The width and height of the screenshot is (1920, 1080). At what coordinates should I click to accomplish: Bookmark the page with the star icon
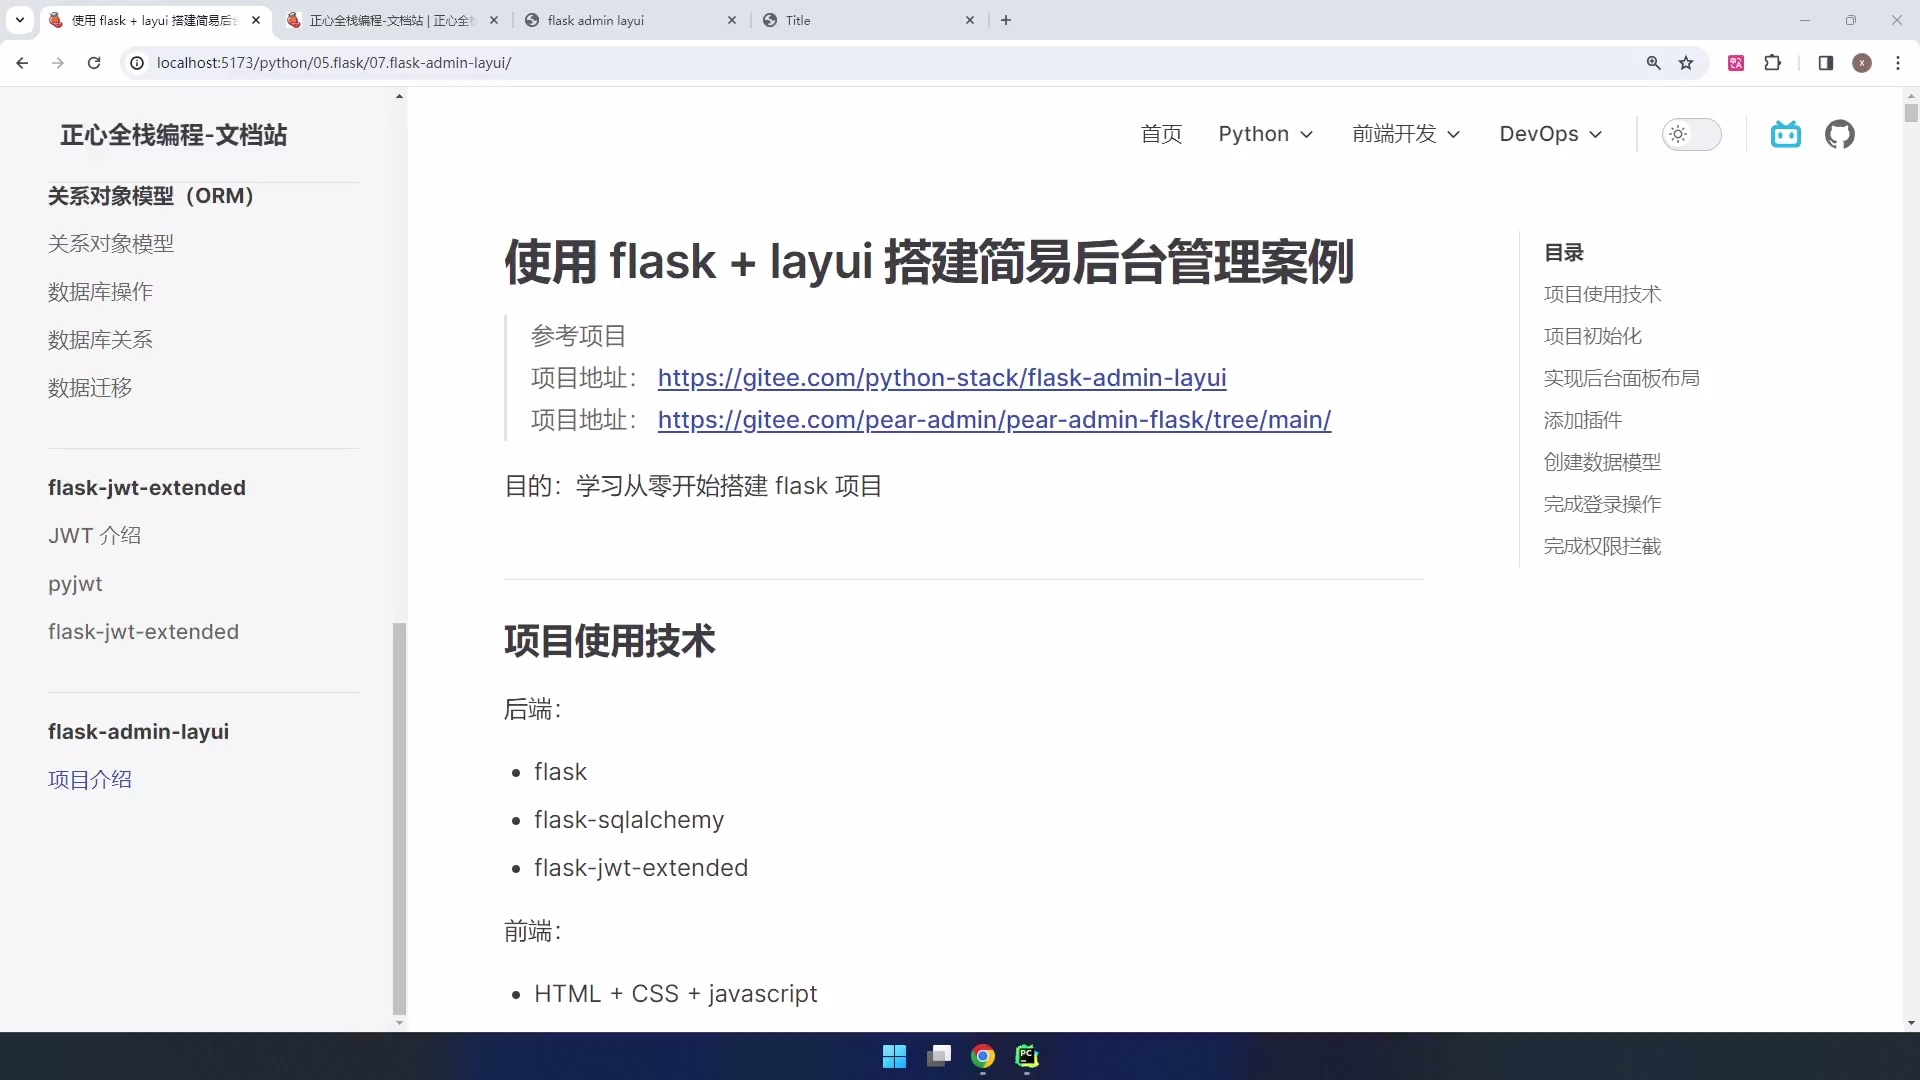(x=1687, y=62)
